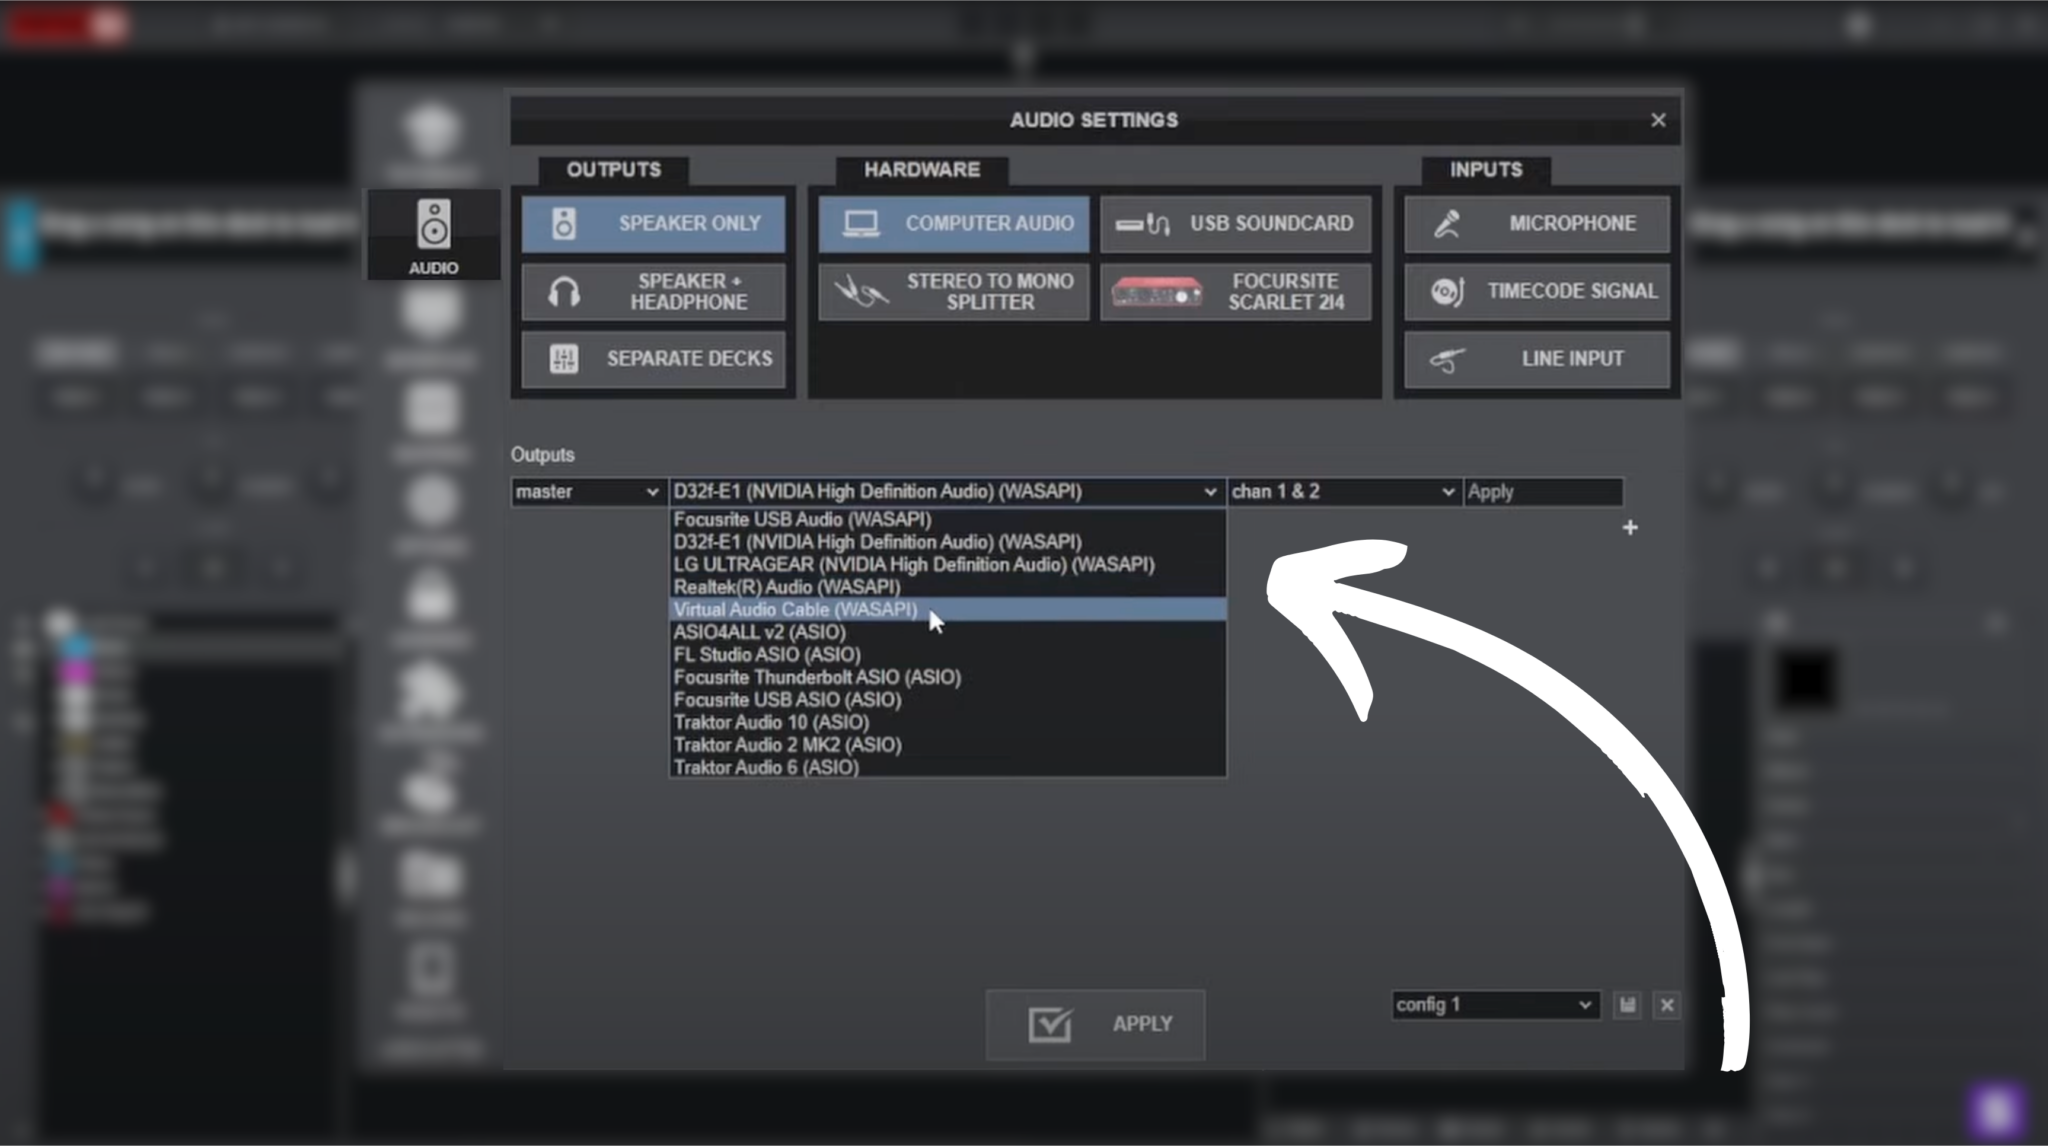Select Separate Decks output mode
The image size is (2048, 1146).
pyautogui.click(x=653, y=359)
